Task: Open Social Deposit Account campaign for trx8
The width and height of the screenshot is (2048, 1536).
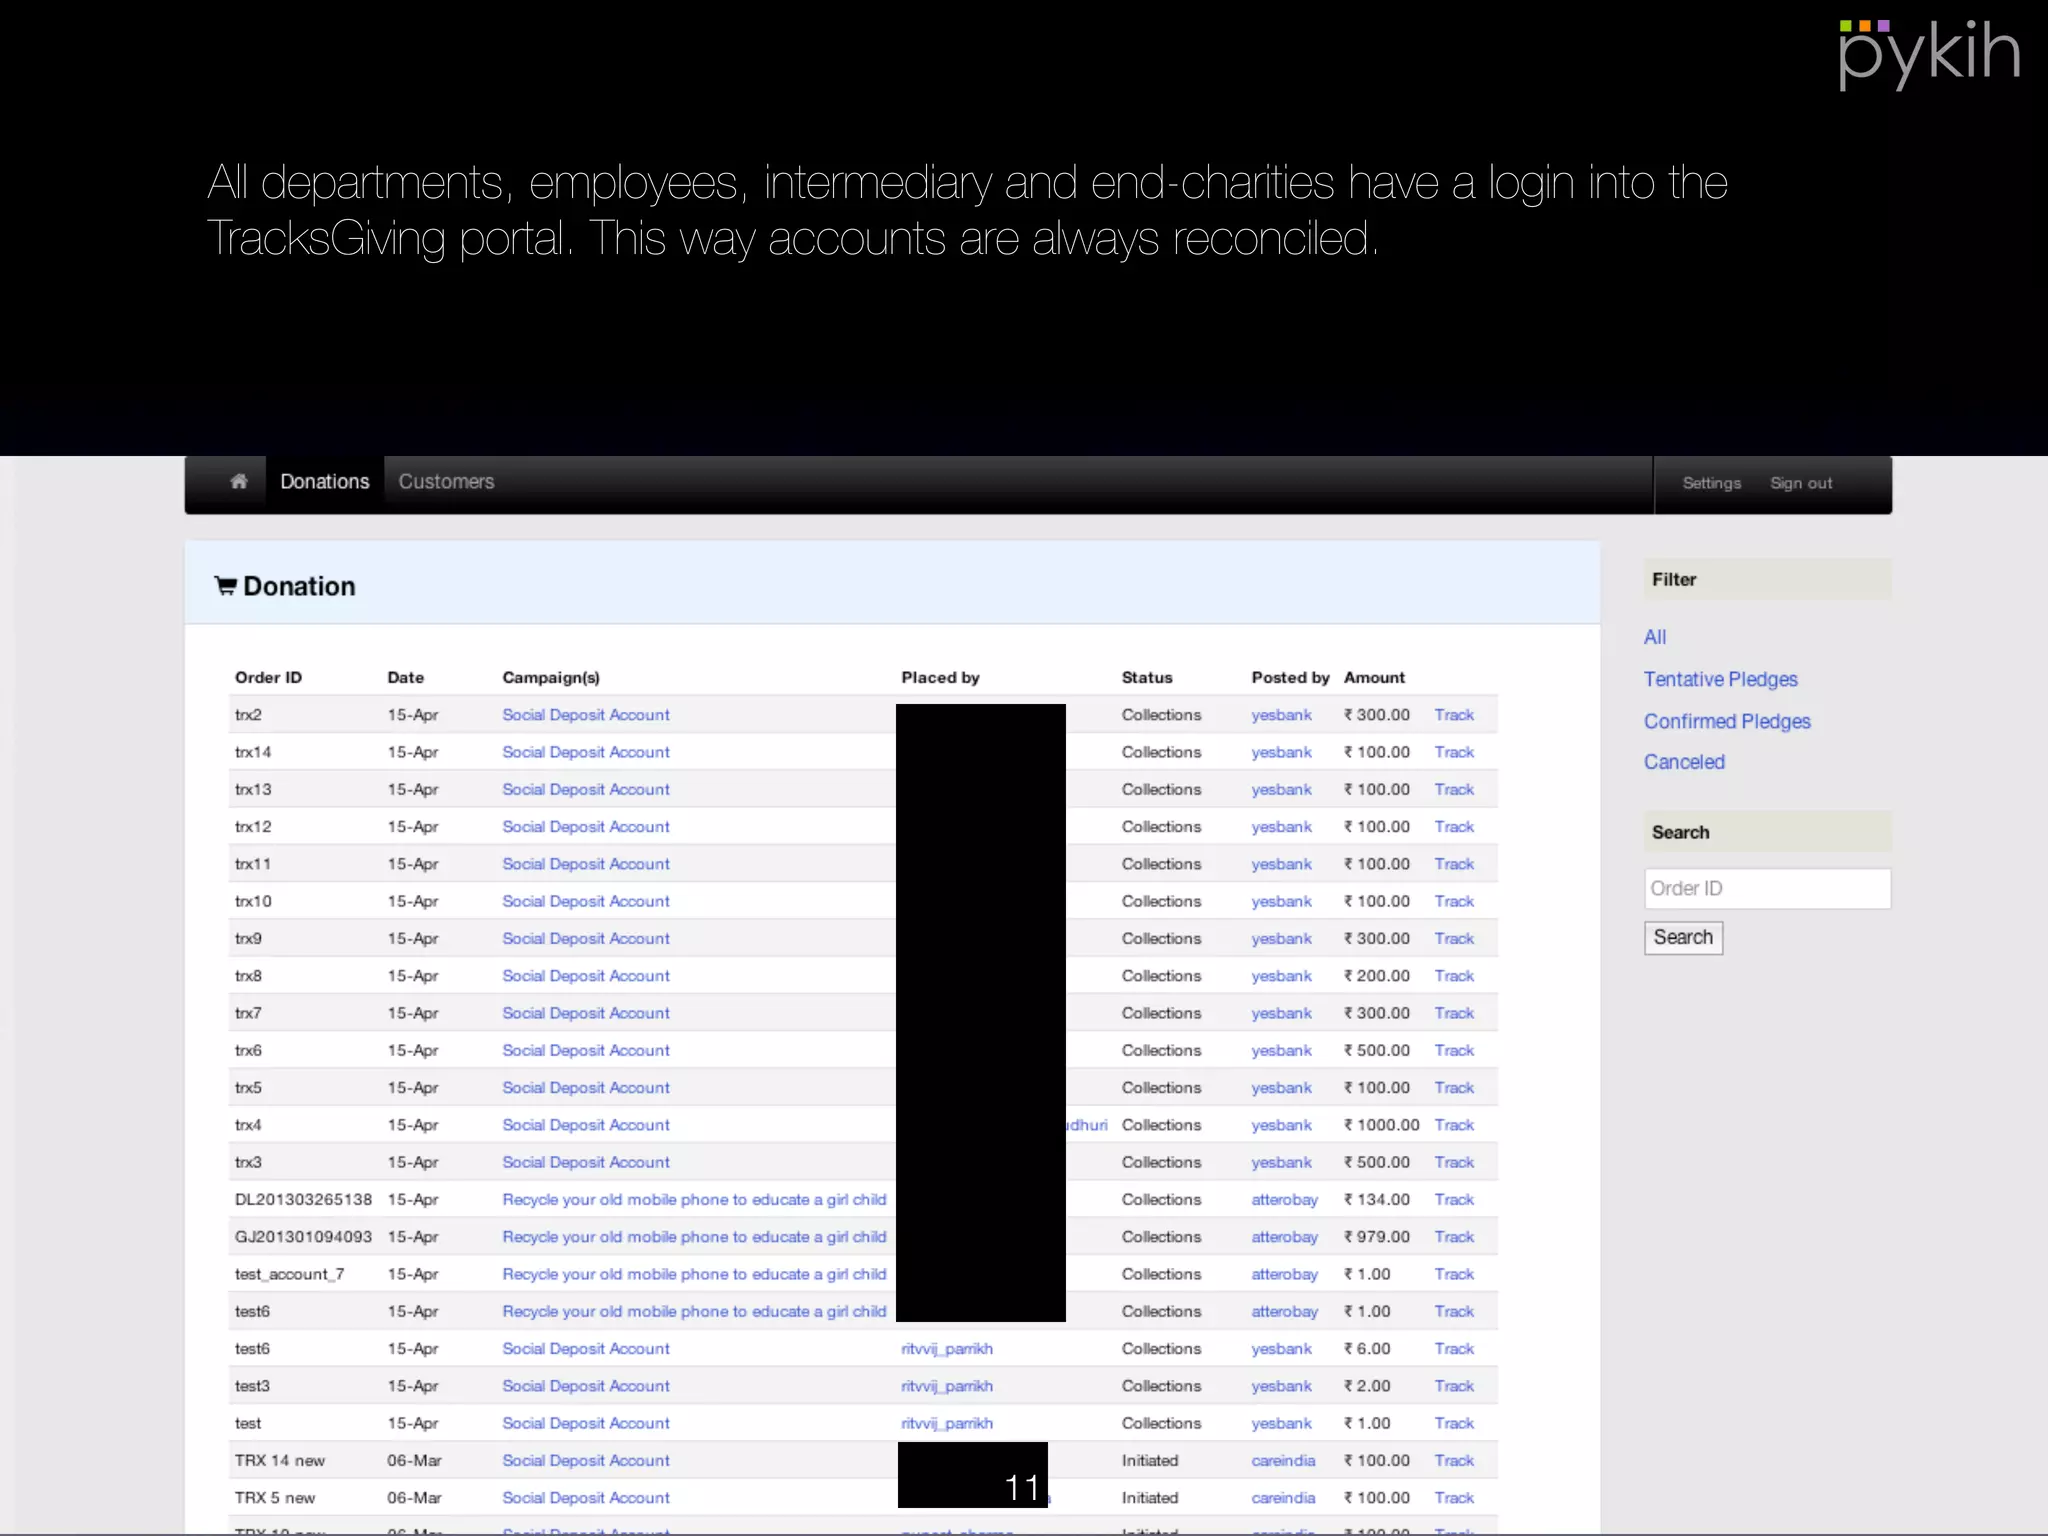Action: coord(586,976)
